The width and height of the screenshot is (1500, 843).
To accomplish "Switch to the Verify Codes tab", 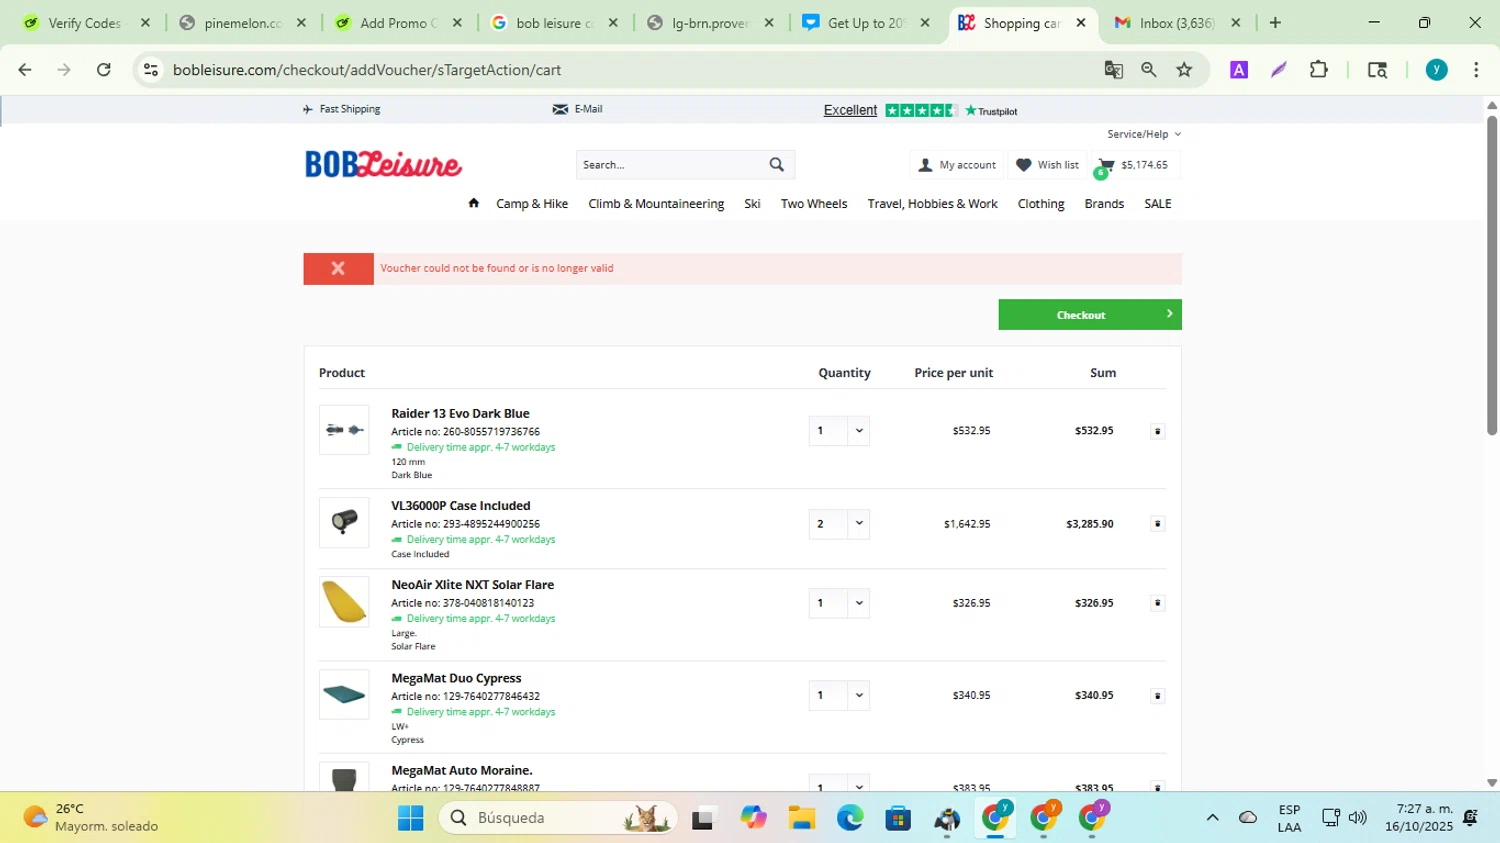I will point(84,23).
